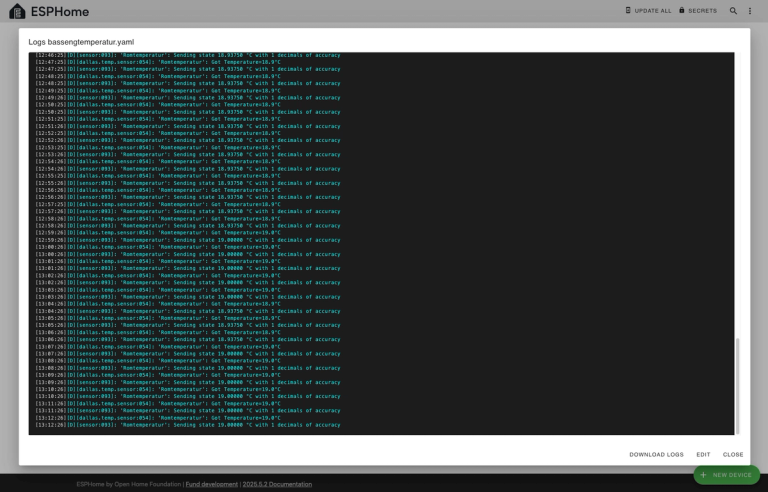Select the 13:08 sensor:093 log line

(x=188, y=368)
